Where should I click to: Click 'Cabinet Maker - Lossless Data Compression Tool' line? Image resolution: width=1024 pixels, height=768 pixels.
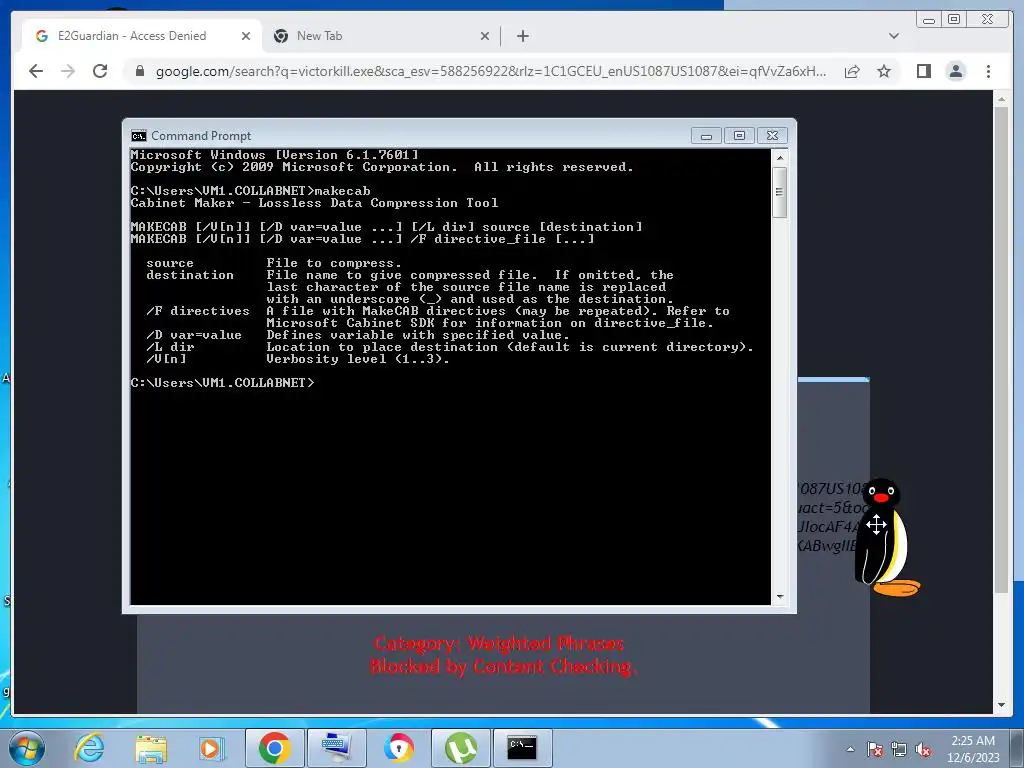tap(314, 203)
